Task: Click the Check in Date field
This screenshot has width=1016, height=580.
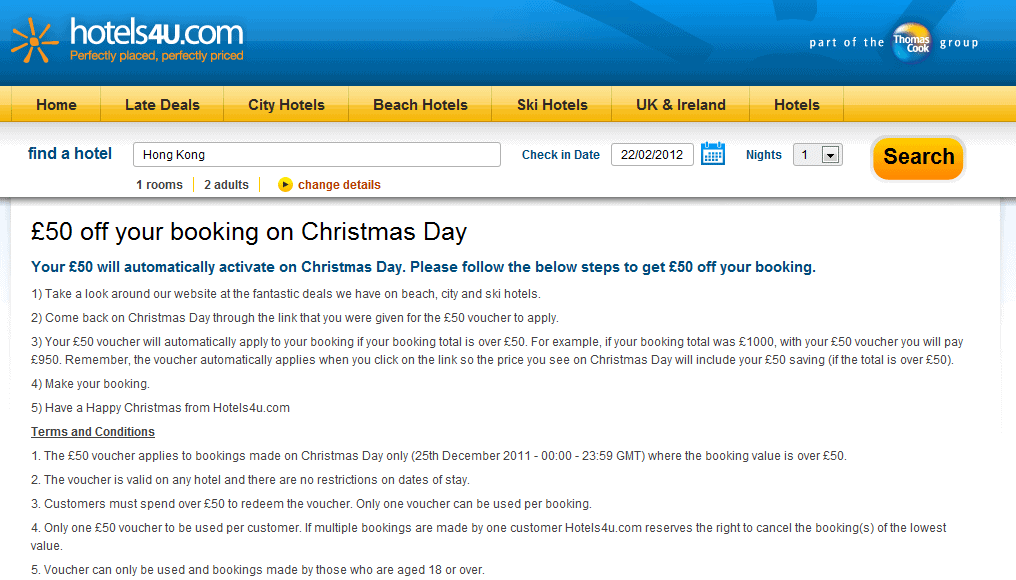Action: click(x=652, y=155)
